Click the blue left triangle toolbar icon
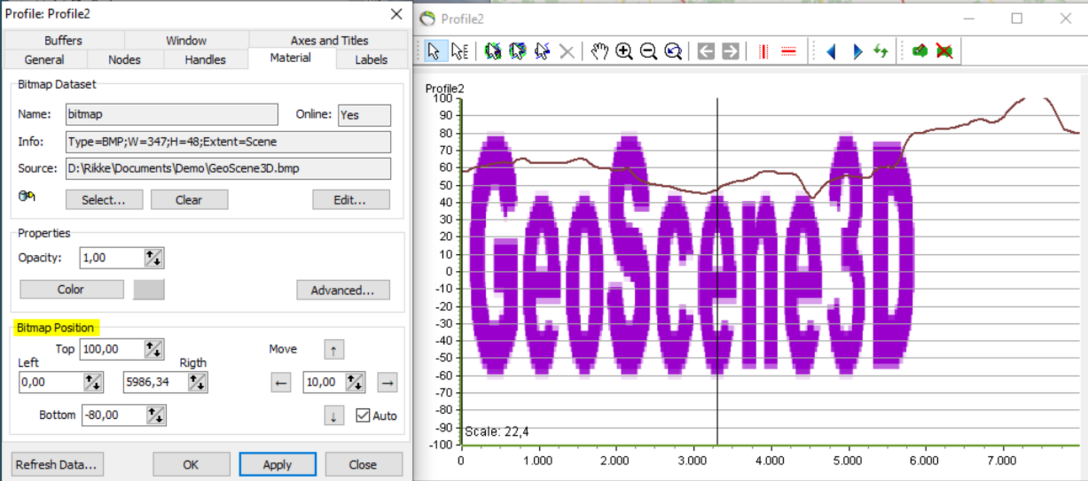 pyautogui.click(x=830, y=51)
